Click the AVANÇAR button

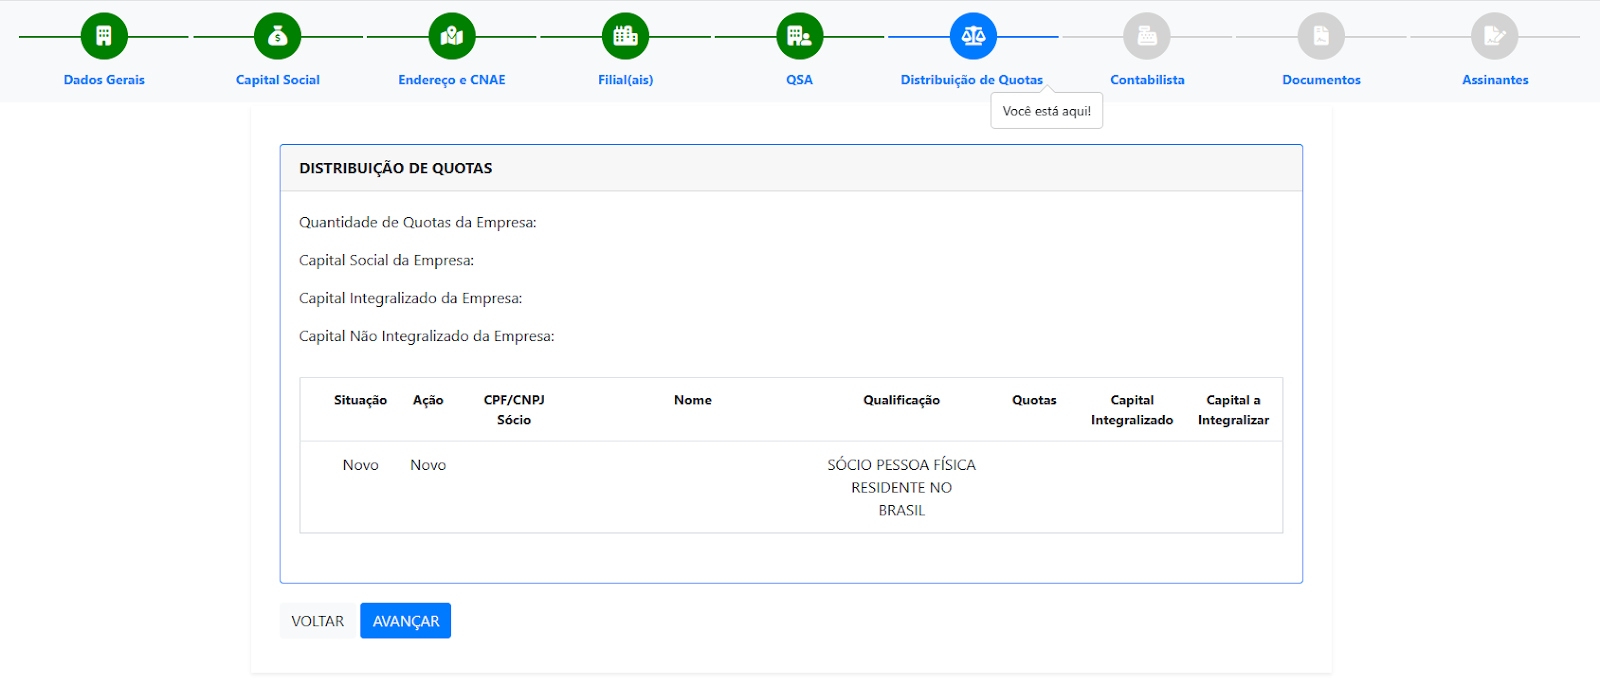pos(406,621)
